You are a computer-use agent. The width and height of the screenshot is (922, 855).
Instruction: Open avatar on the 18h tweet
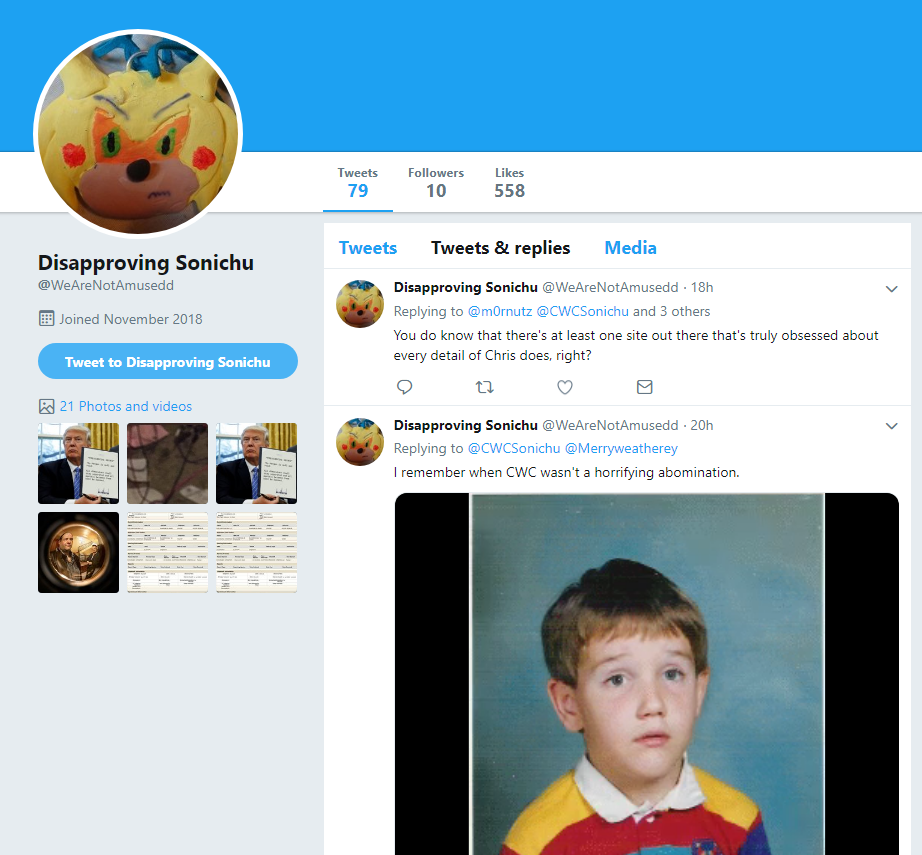coord(360,304)
